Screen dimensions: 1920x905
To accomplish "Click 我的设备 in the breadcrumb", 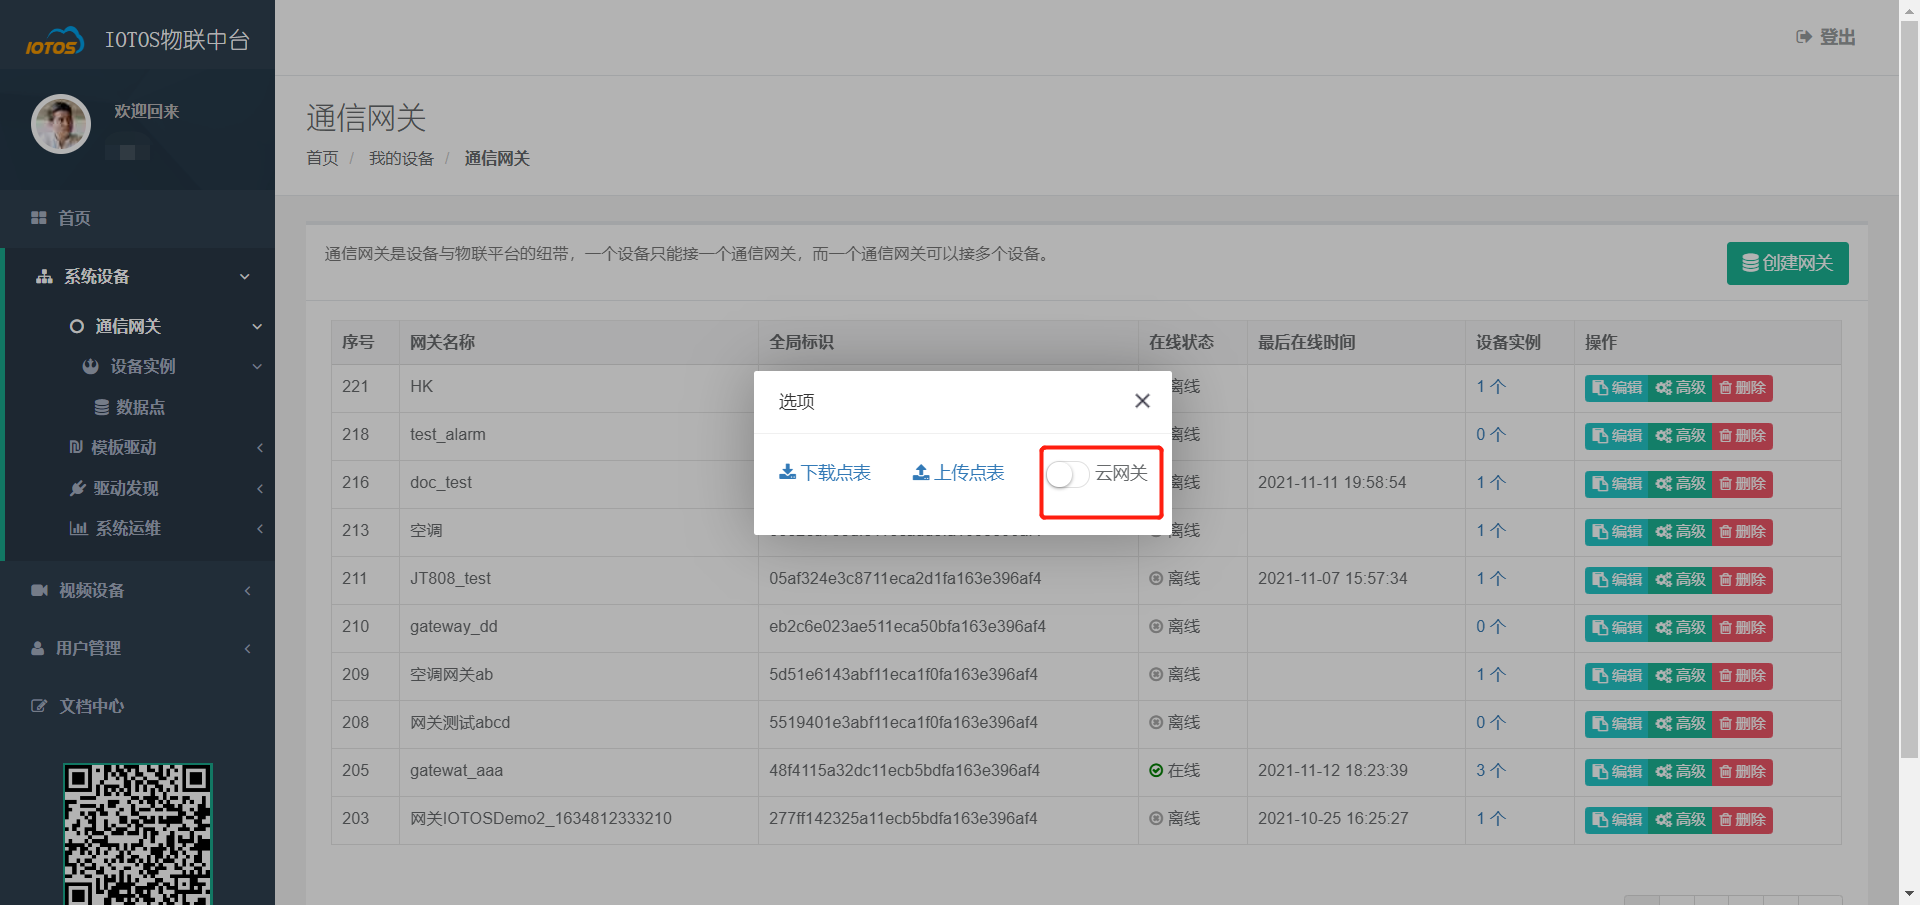I will [401, 159].
